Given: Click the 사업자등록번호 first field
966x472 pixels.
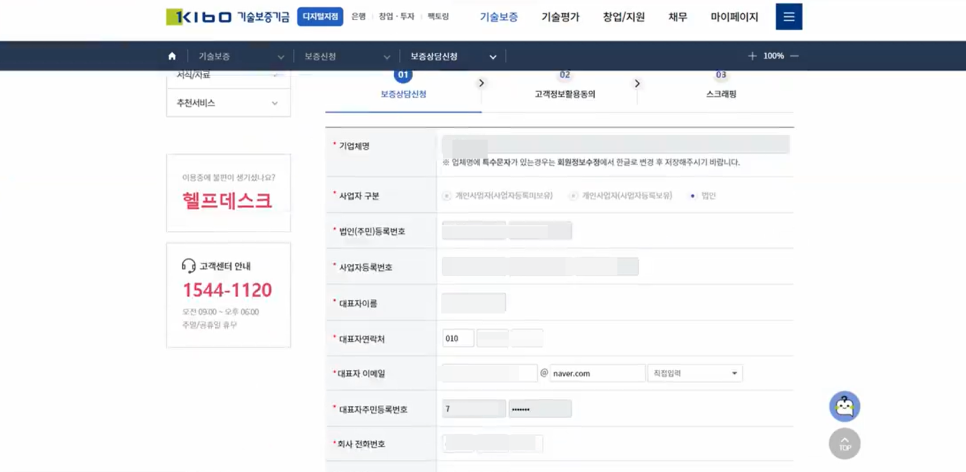Looking at the screenshot, I should coord(474,267).
